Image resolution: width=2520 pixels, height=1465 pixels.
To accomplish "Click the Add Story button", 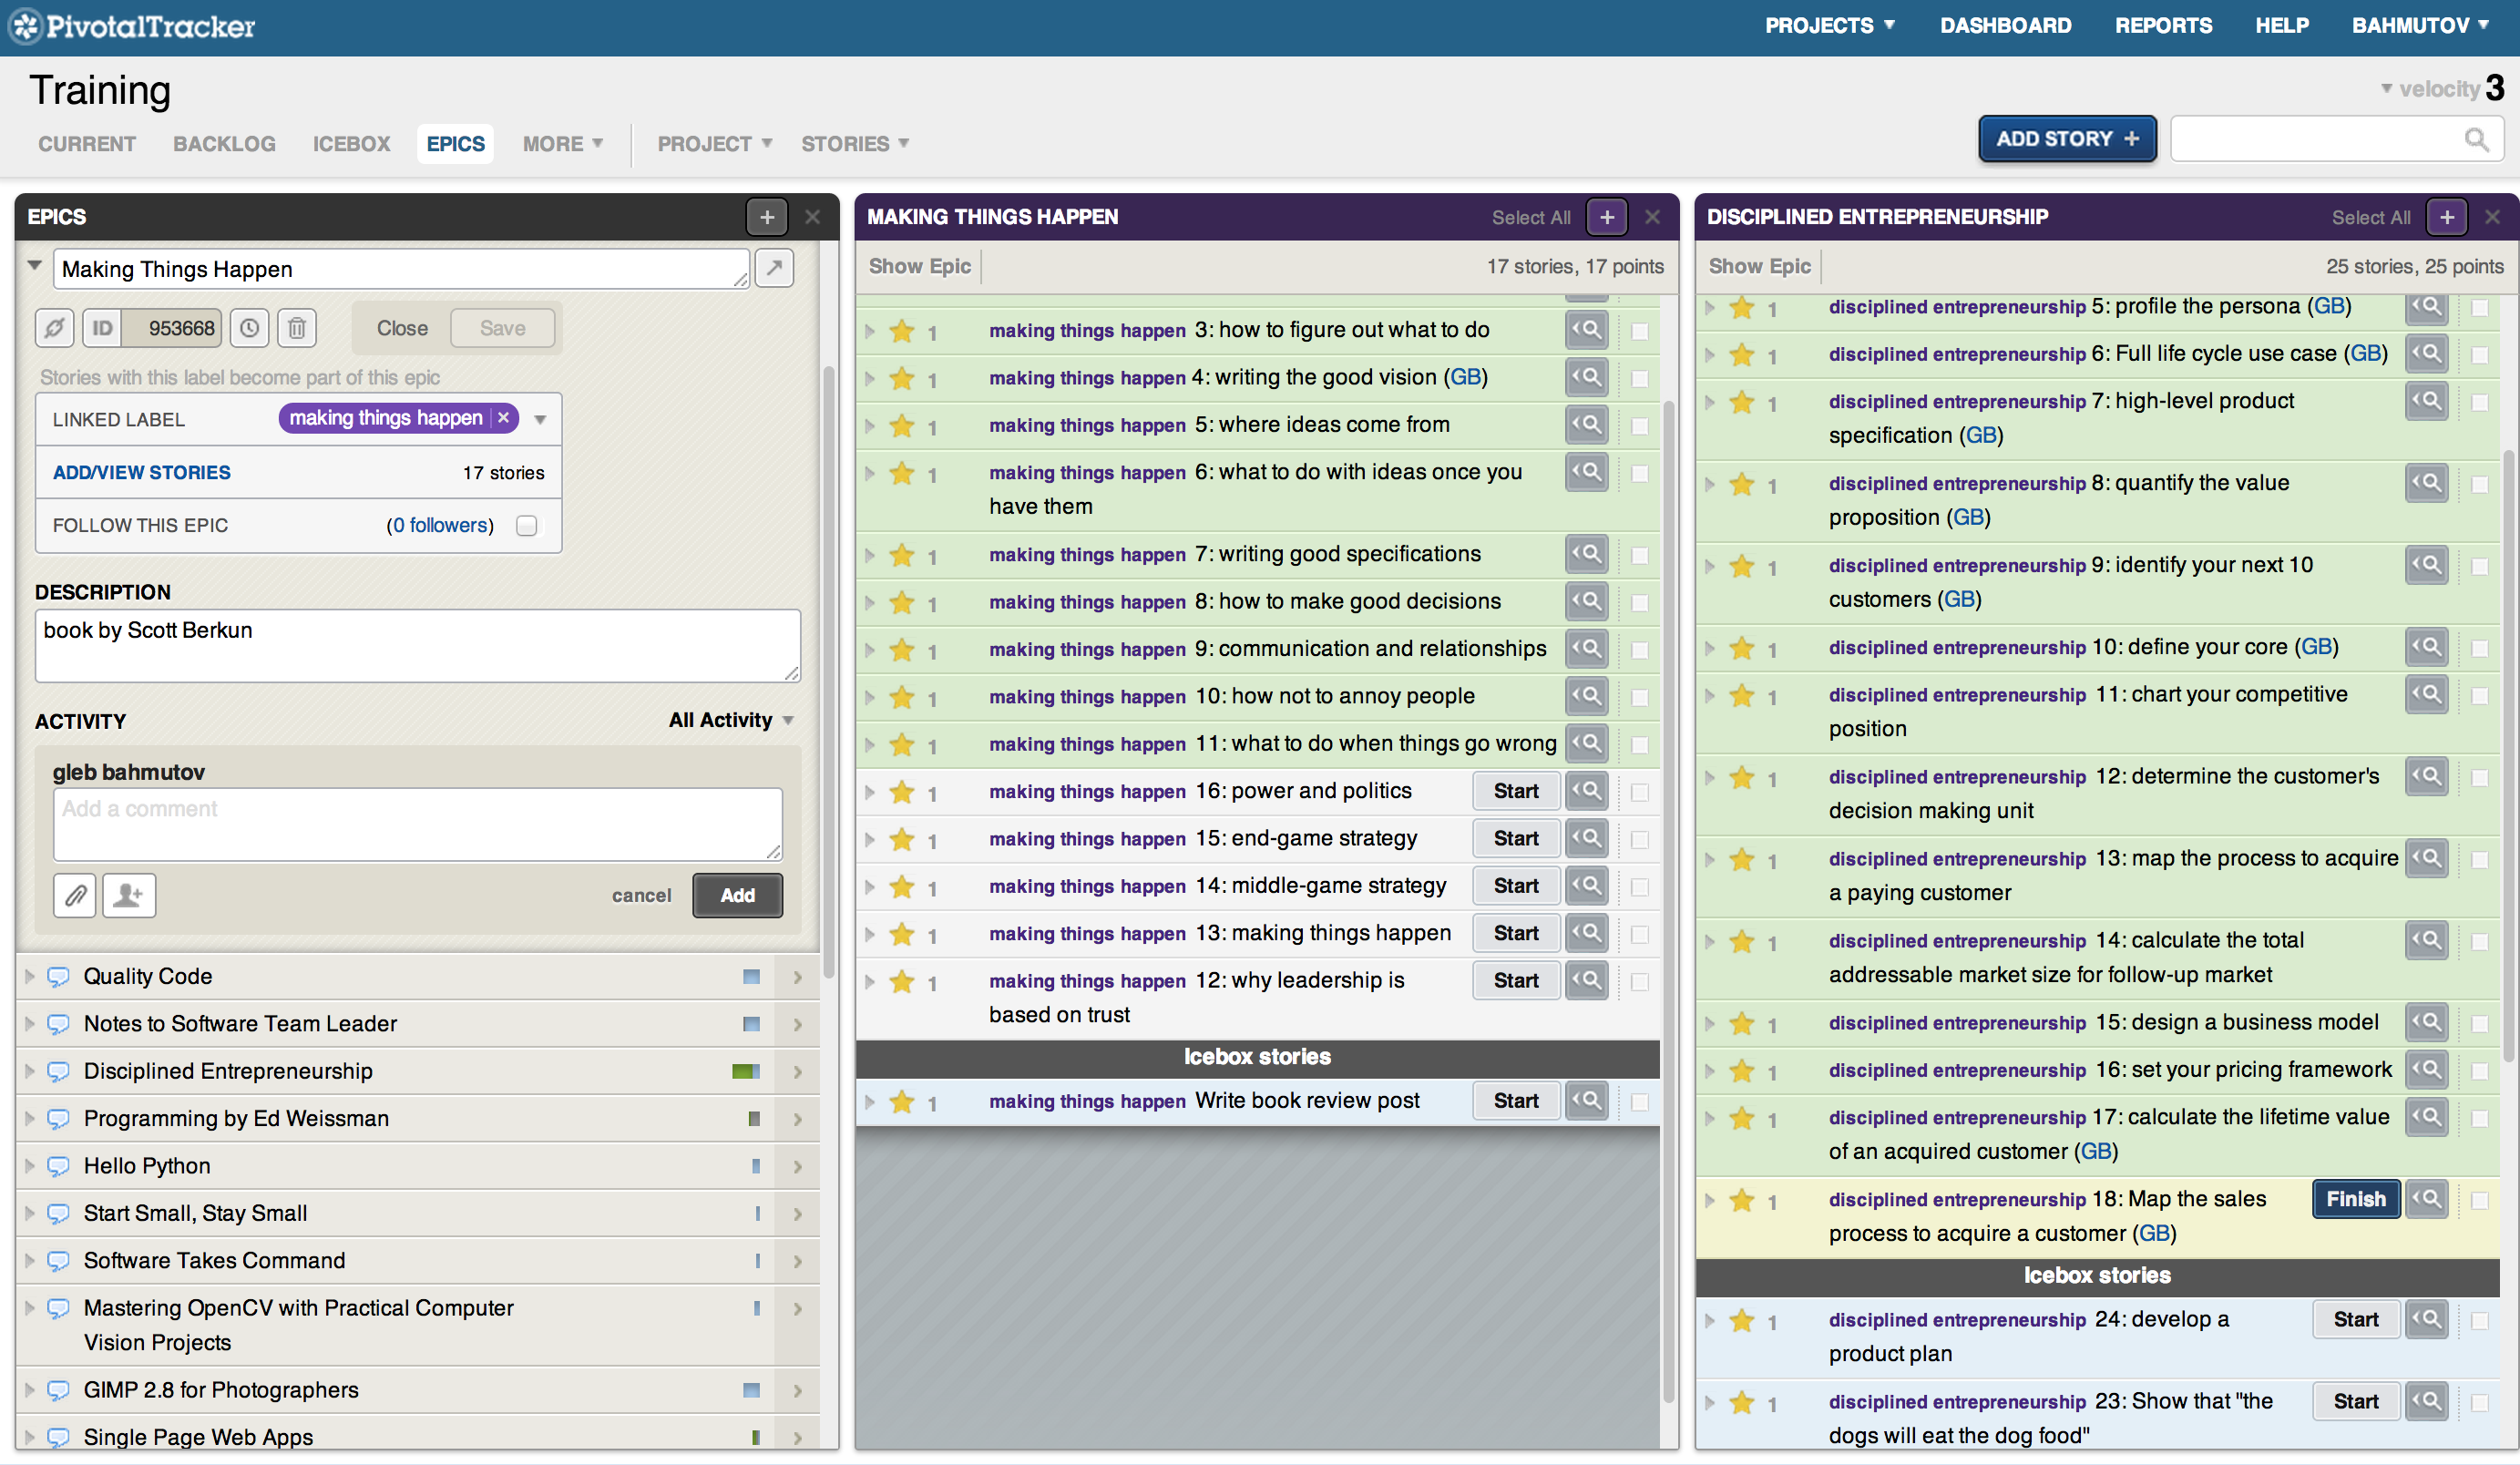I will (x=2066, y=139).
